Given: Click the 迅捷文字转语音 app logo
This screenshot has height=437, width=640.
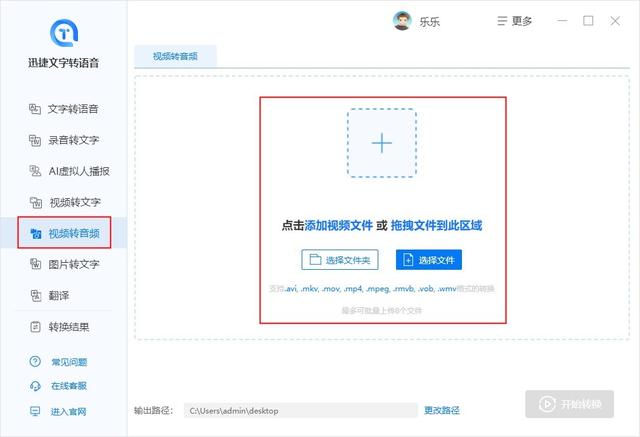Looking at the screenshot, I should tap(64, 33).
